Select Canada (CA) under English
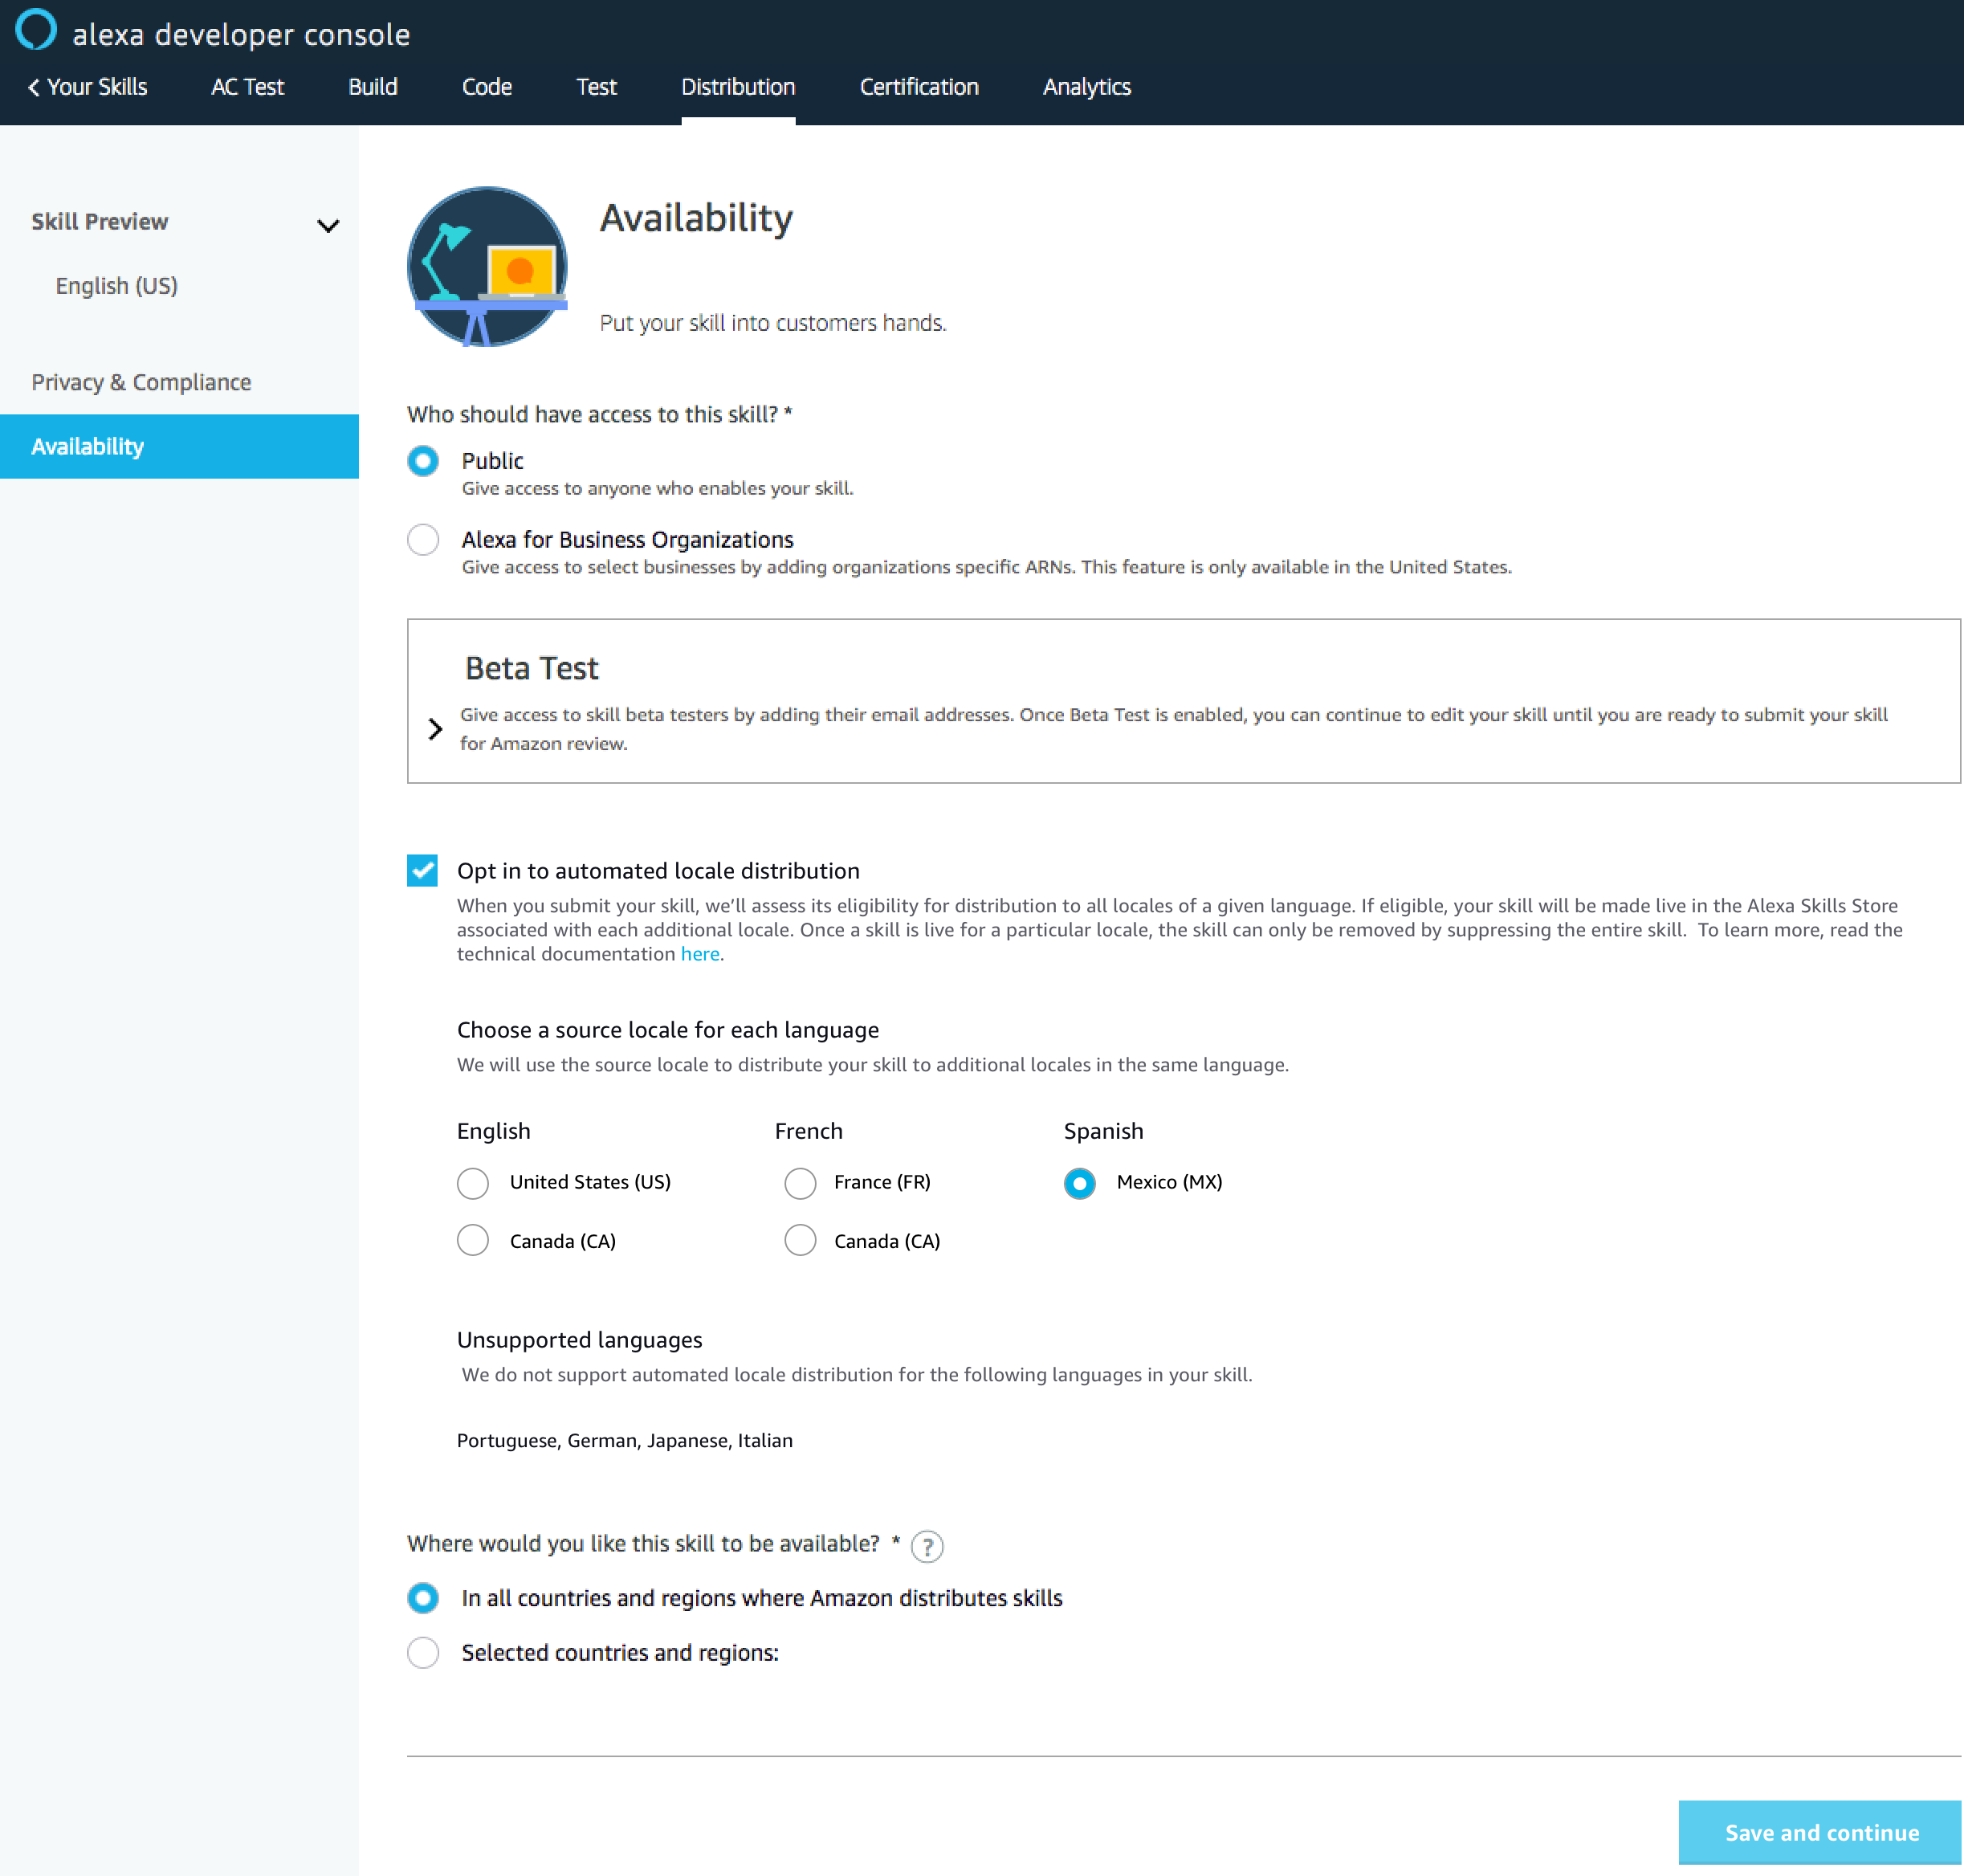The height and width of the screenshot is (1876, 1964). [x=473, y=1241]
